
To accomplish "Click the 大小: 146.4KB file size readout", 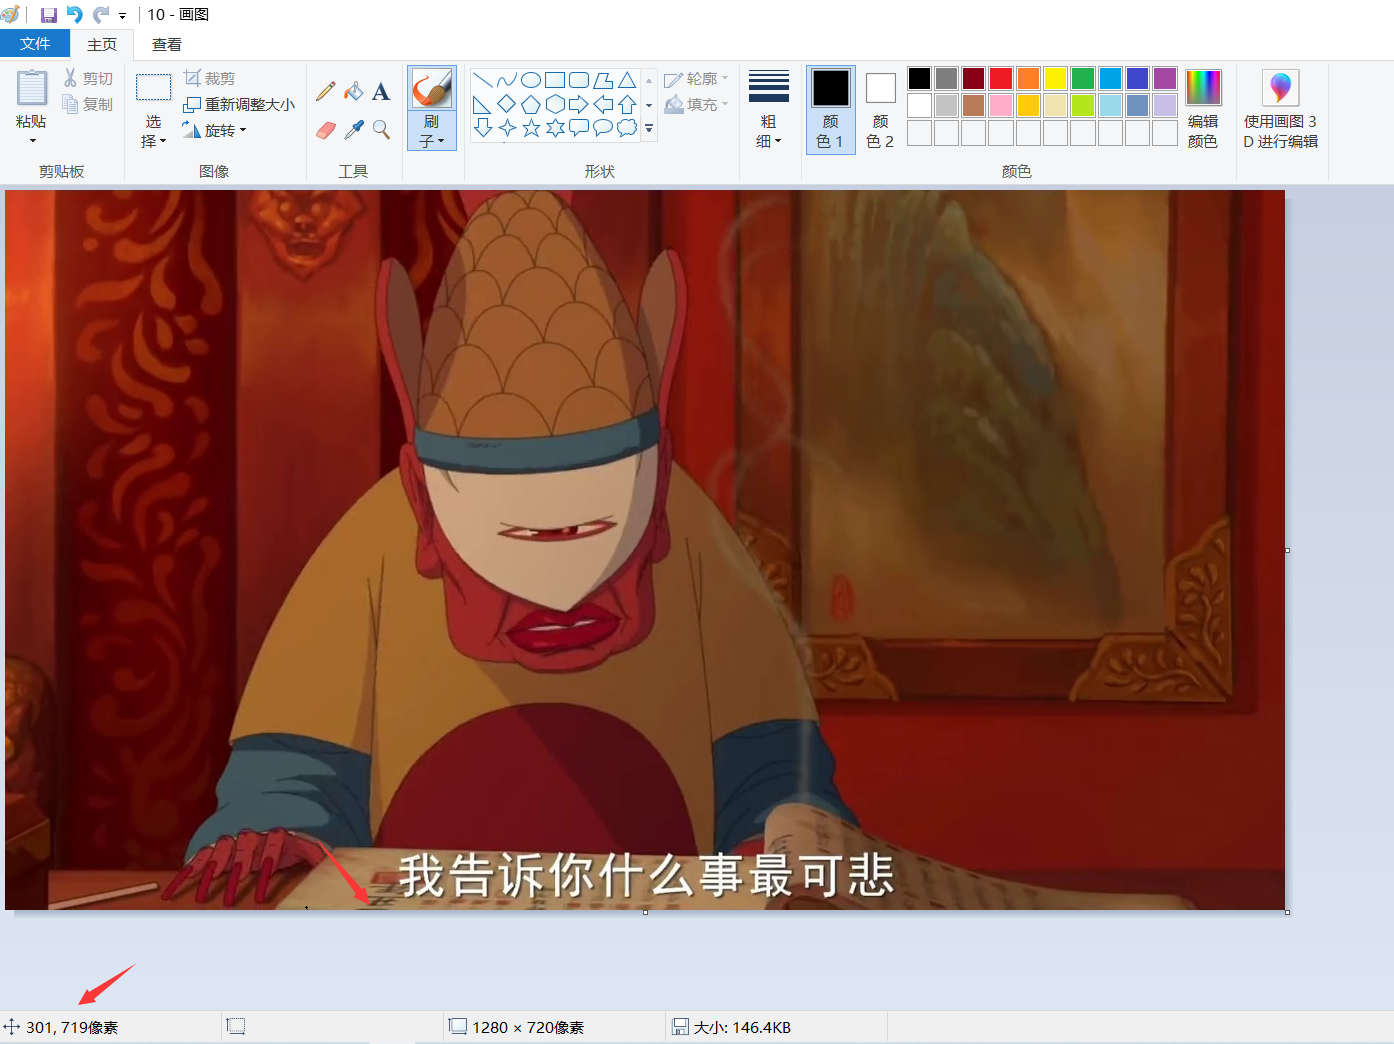I will [x=742, y=1027].
